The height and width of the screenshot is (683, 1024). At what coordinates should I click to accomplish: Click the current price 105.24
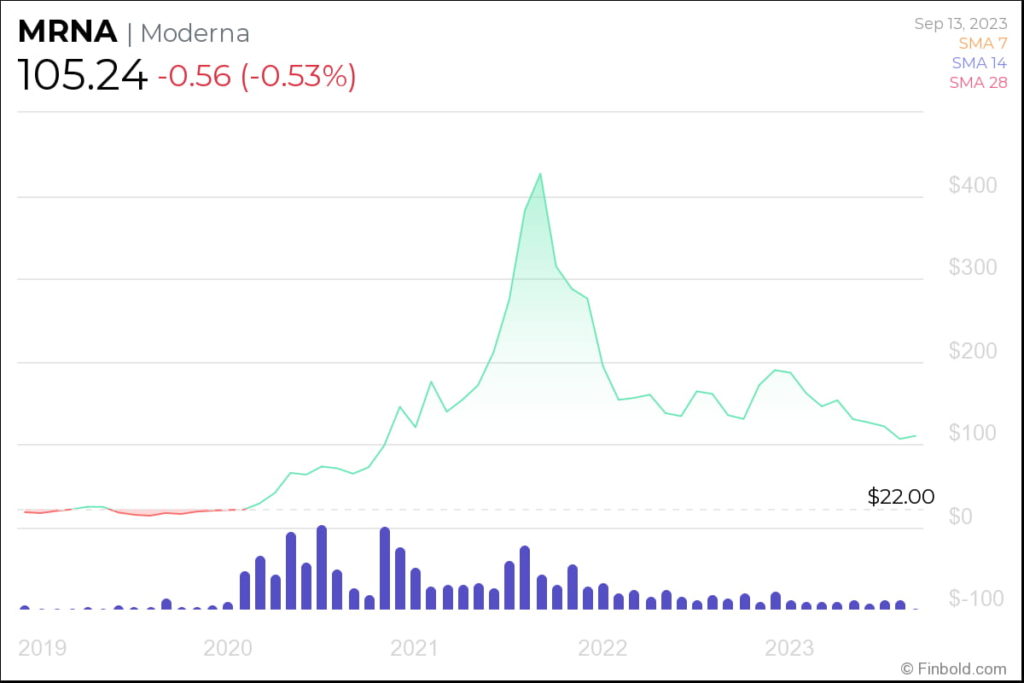[83, 76]
